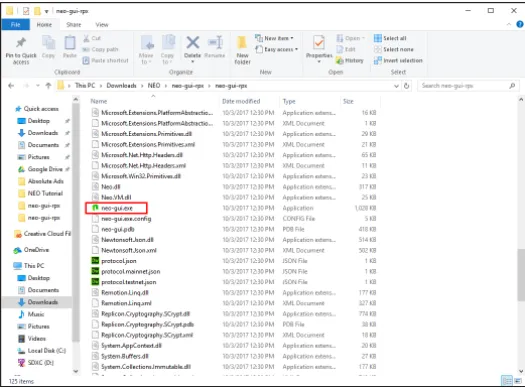Viewport: 525px width, 388px height.
Task: Click the Cut scissors command
Action: [x=92, y=38]
